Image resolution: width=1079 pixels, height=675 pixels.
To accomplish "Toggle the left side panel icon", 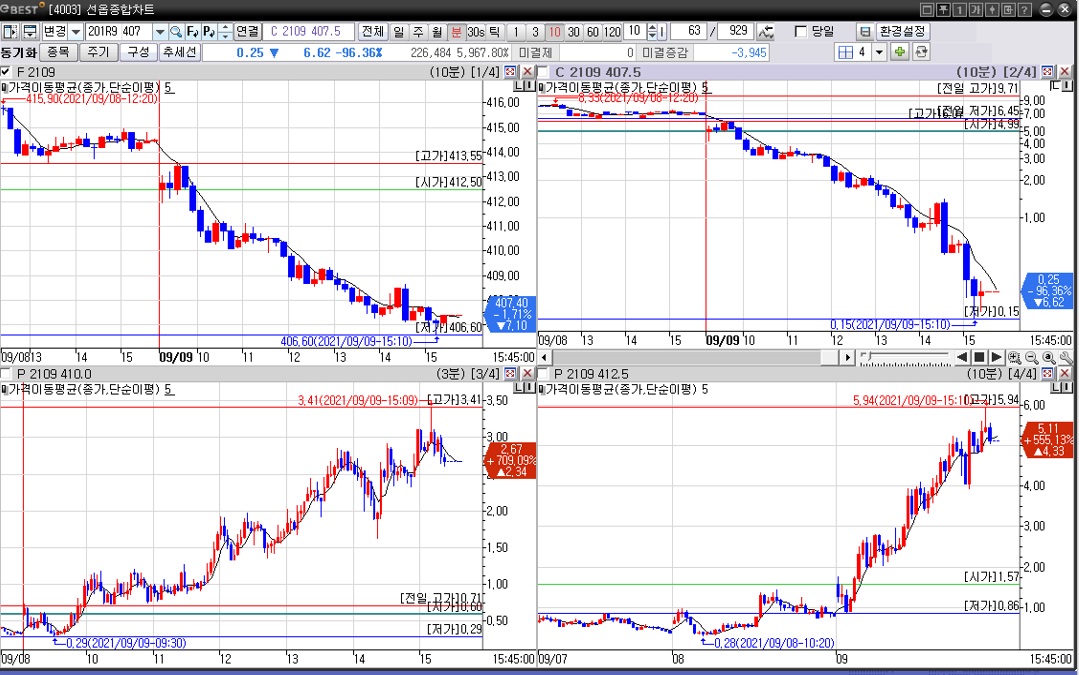I will tap(10, 32).
